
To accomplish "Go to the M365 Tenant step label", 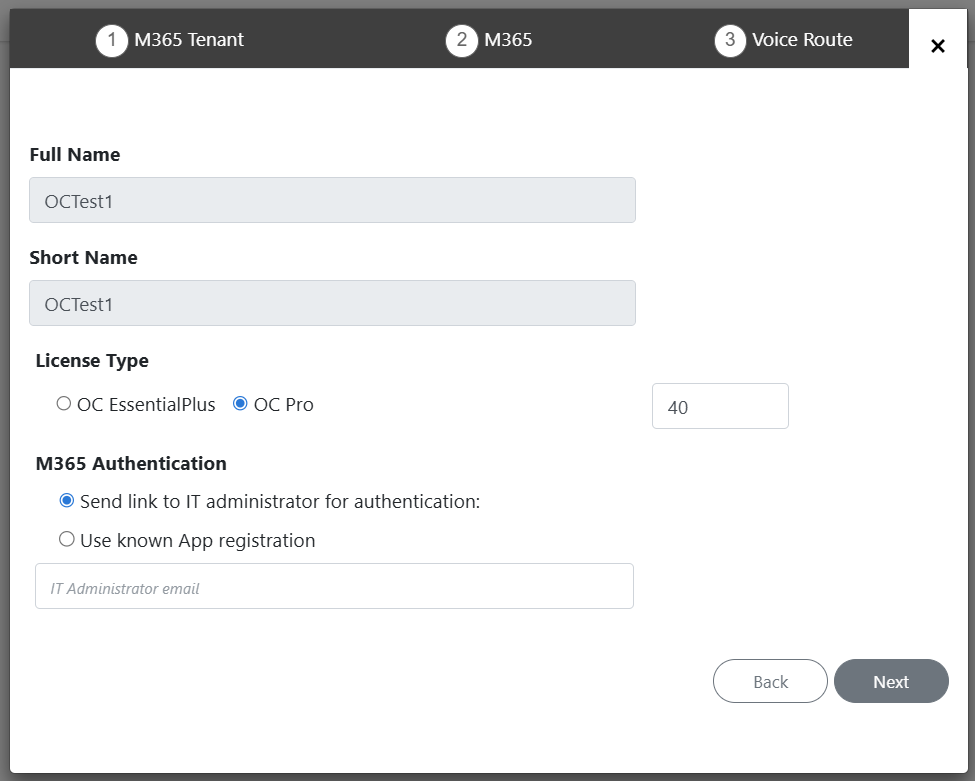I will click(189, 40).
